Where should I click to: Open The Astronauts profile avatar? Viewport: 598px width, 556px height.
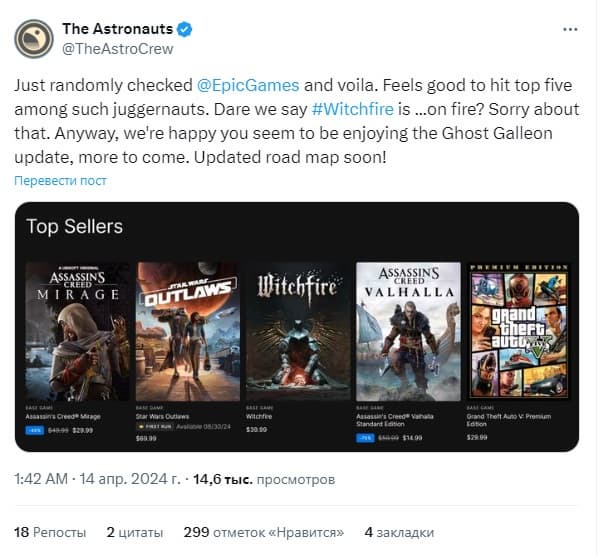coord(34,39)
